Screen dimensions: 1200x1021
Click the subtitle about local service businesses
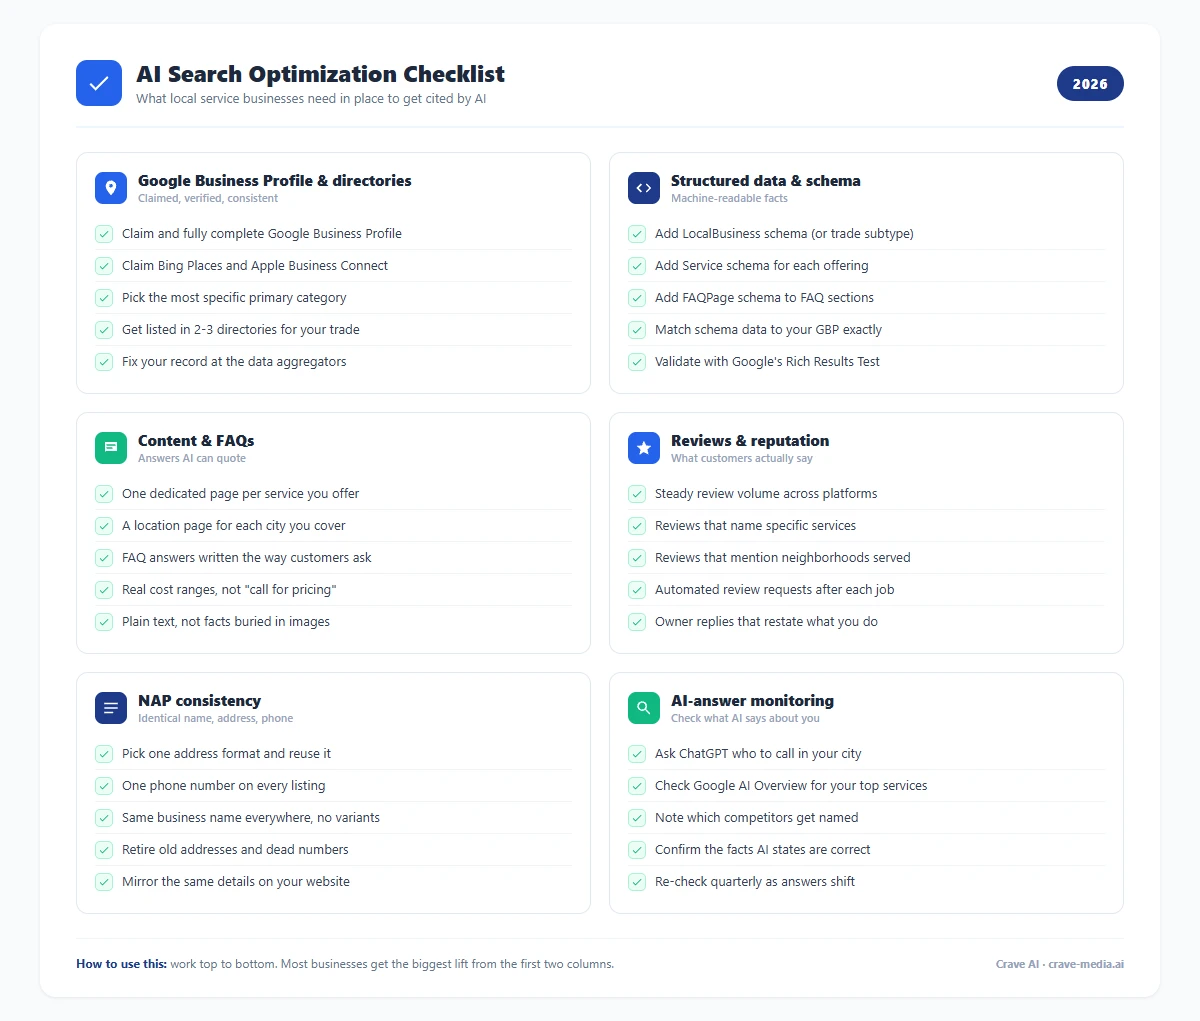311,99
